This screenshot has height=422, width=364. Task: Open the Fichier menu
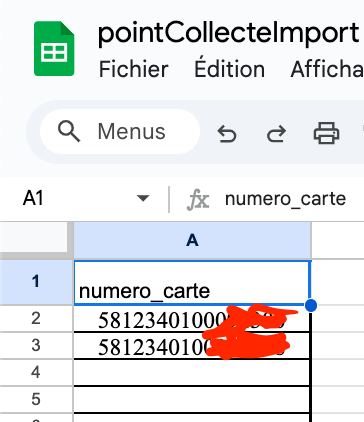click(x=134, y=69)
